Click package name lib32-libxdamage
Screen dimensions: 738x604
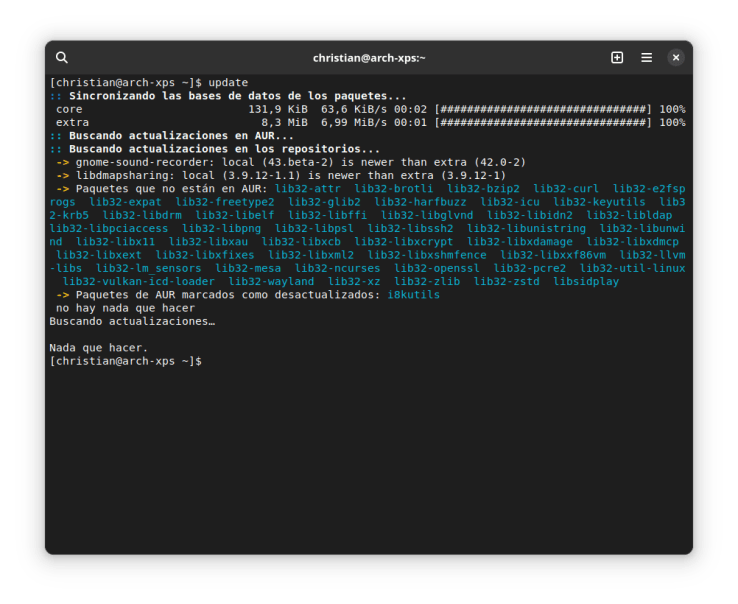[x=520, y=242]
